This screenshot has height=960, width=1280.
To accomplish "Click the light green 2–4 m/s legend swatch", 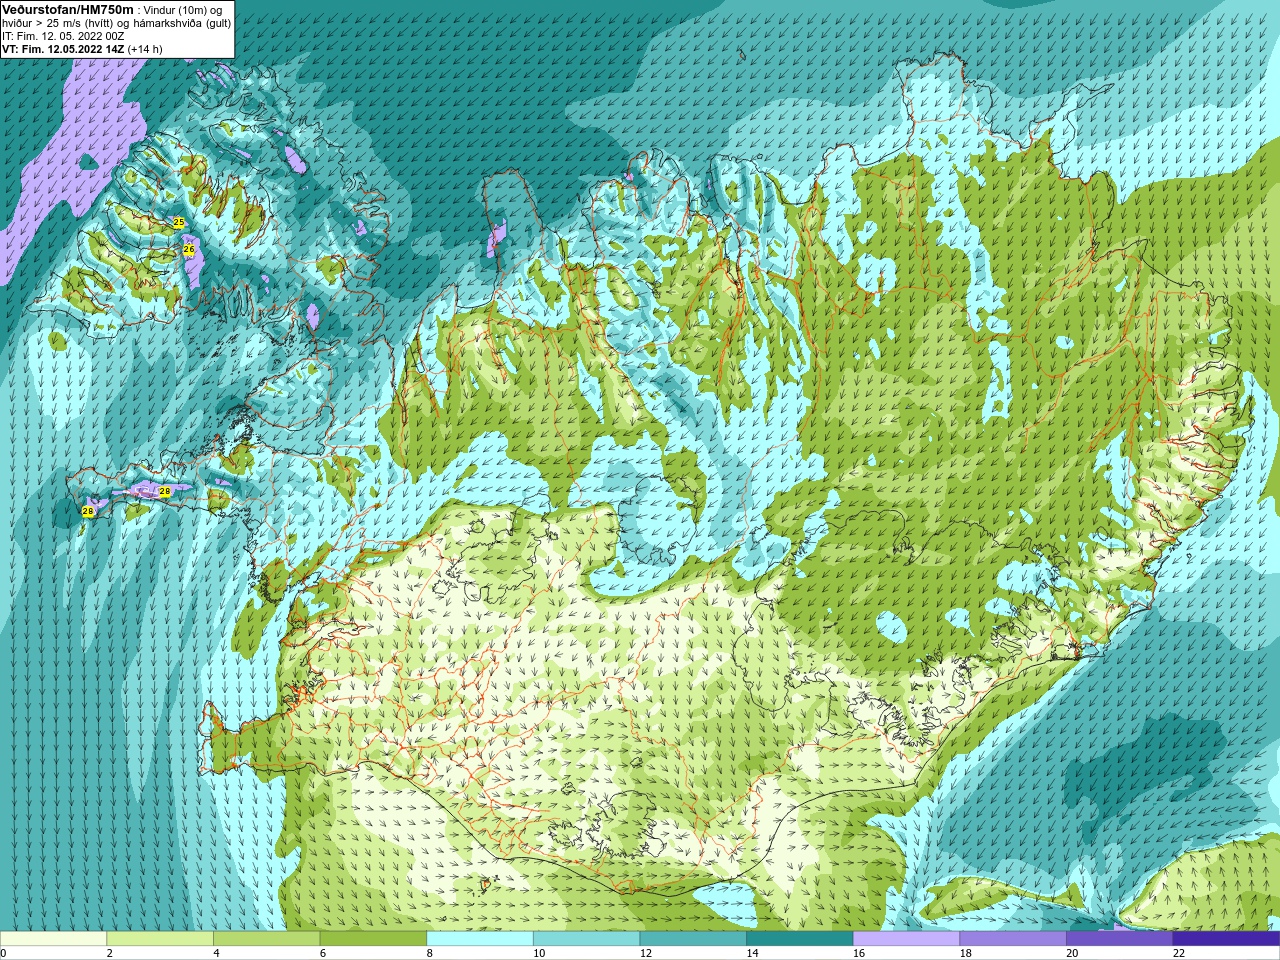I will tap(160, 939).
